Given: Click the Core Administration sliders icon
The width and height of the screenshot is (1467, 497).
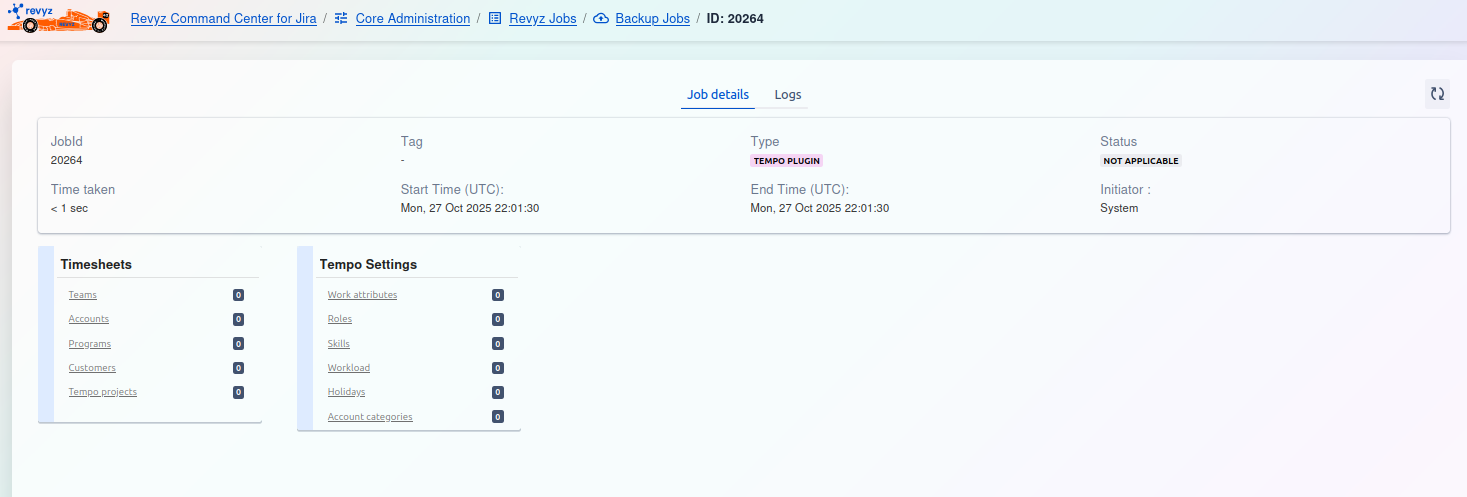Looking at the screenshot, I should pyautogui.click(x=341, y=18).
